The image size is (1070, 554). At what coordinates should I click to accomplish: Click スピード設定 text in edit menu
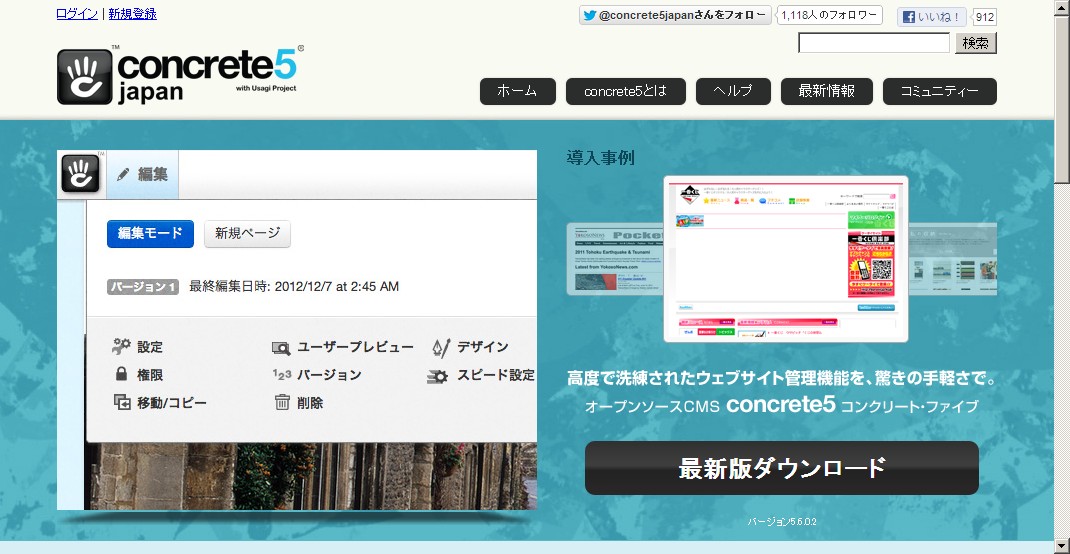click(495, 375)
